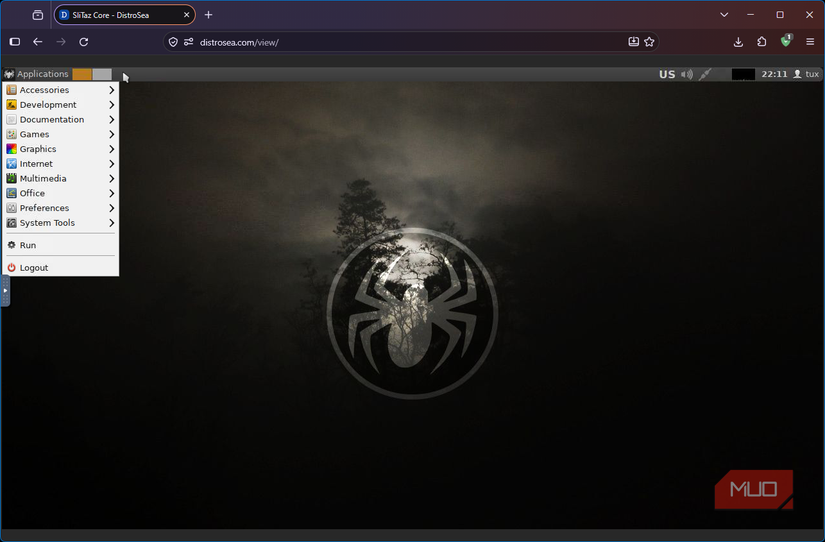Open the Development submenu
Viewport: 825px width, 542px height.
click(x=61, y=105)
